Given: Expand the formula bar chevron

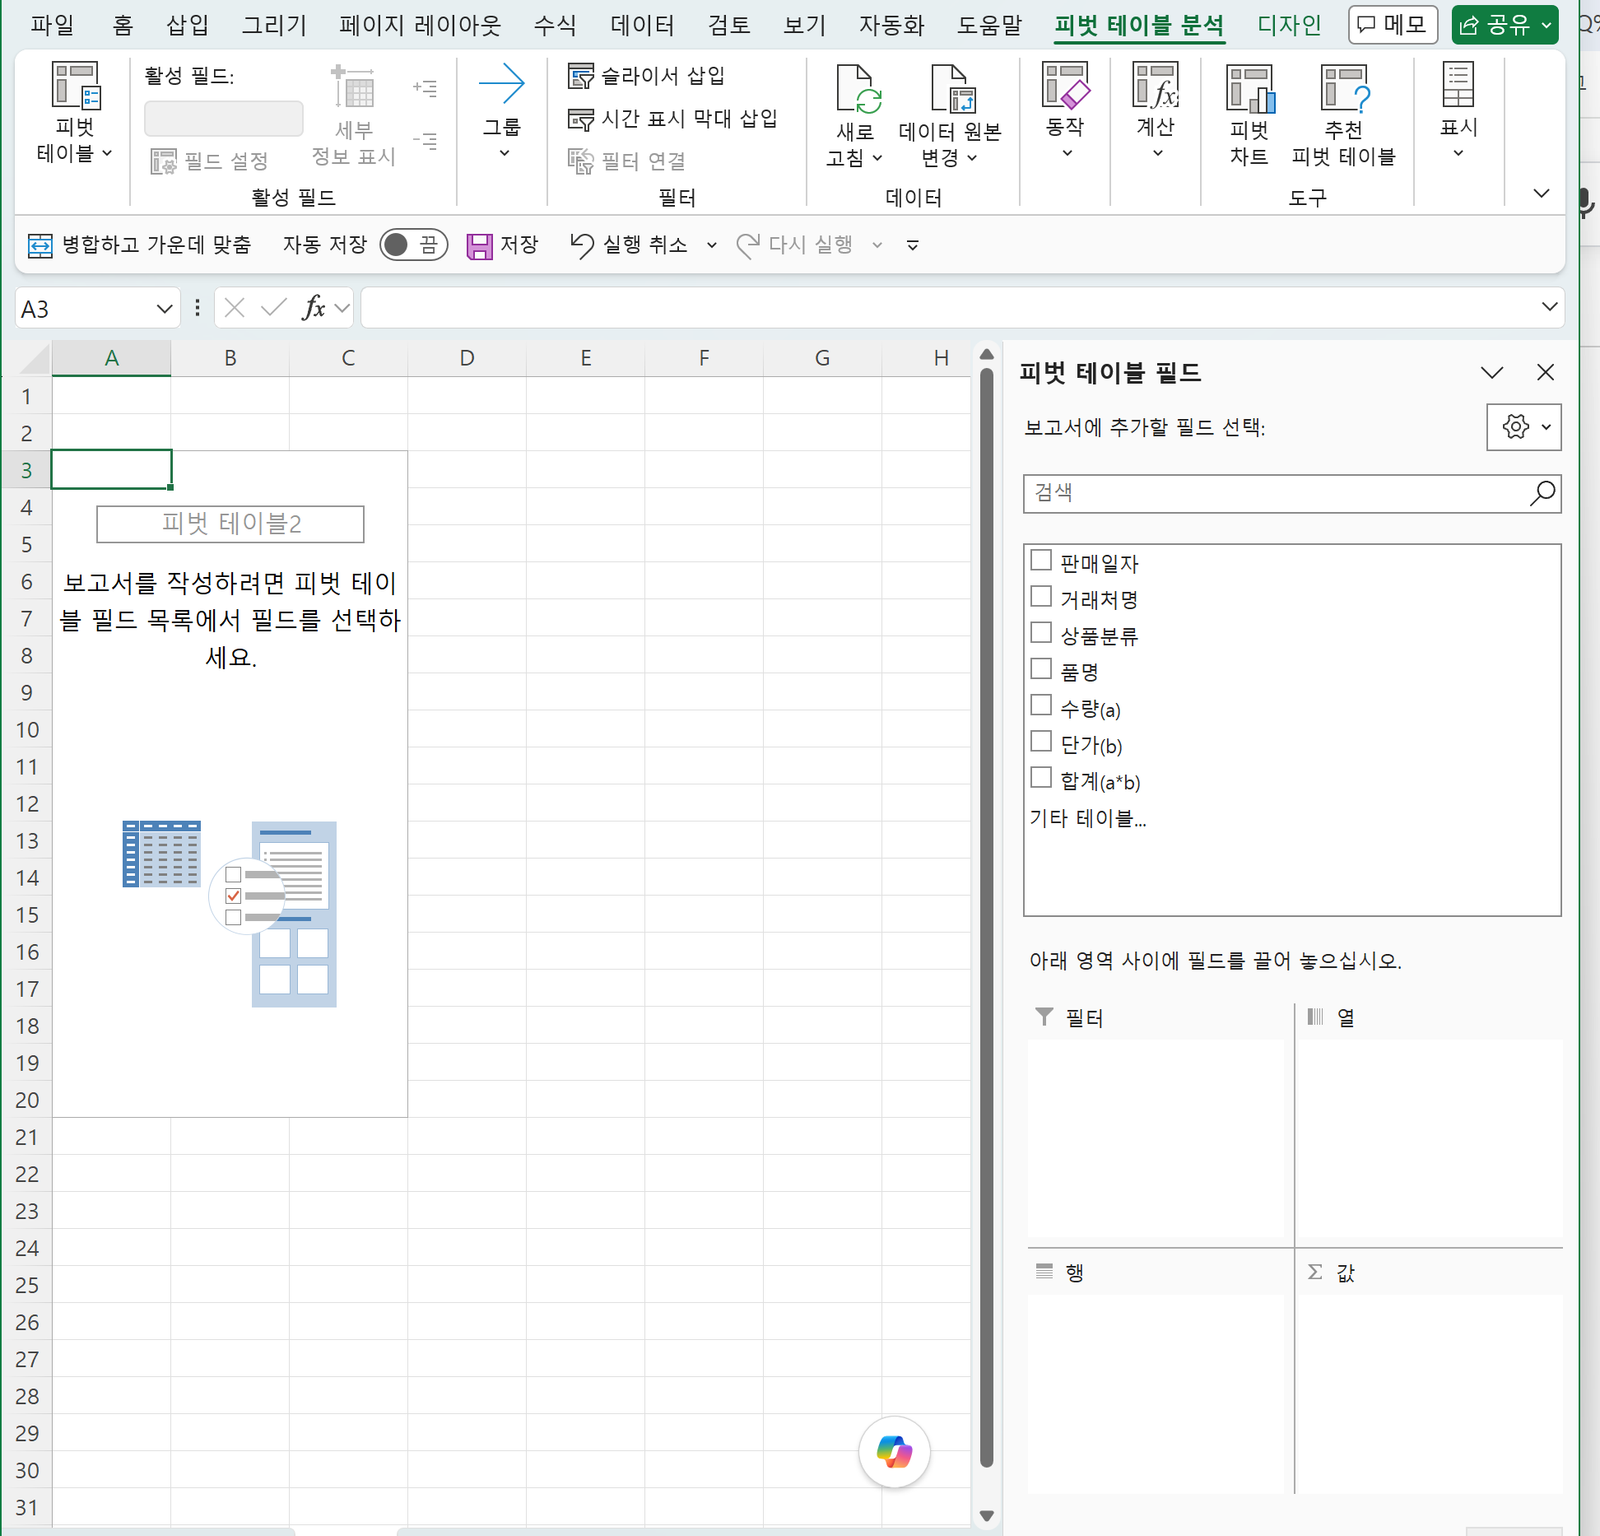Looking at the screenshot, I should pyautogui.click(x=1549, y=307).
